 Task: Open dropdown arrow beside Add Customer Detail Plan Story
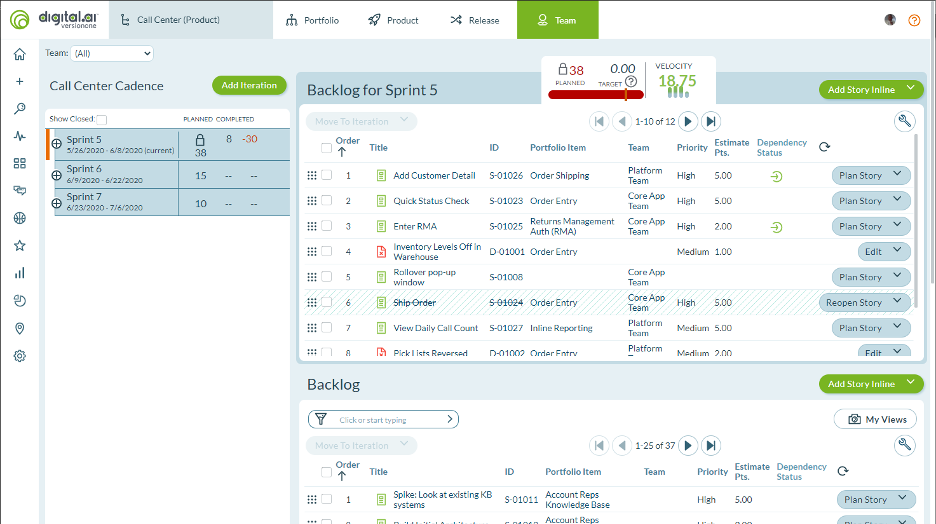pos(897,174)
